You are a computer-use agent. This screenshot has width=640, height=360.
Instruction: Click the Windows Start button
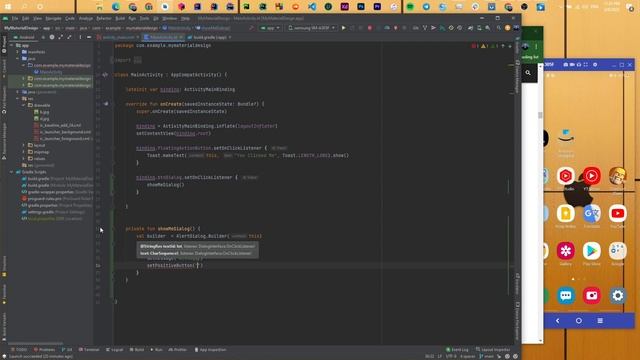tap(8, 7)
